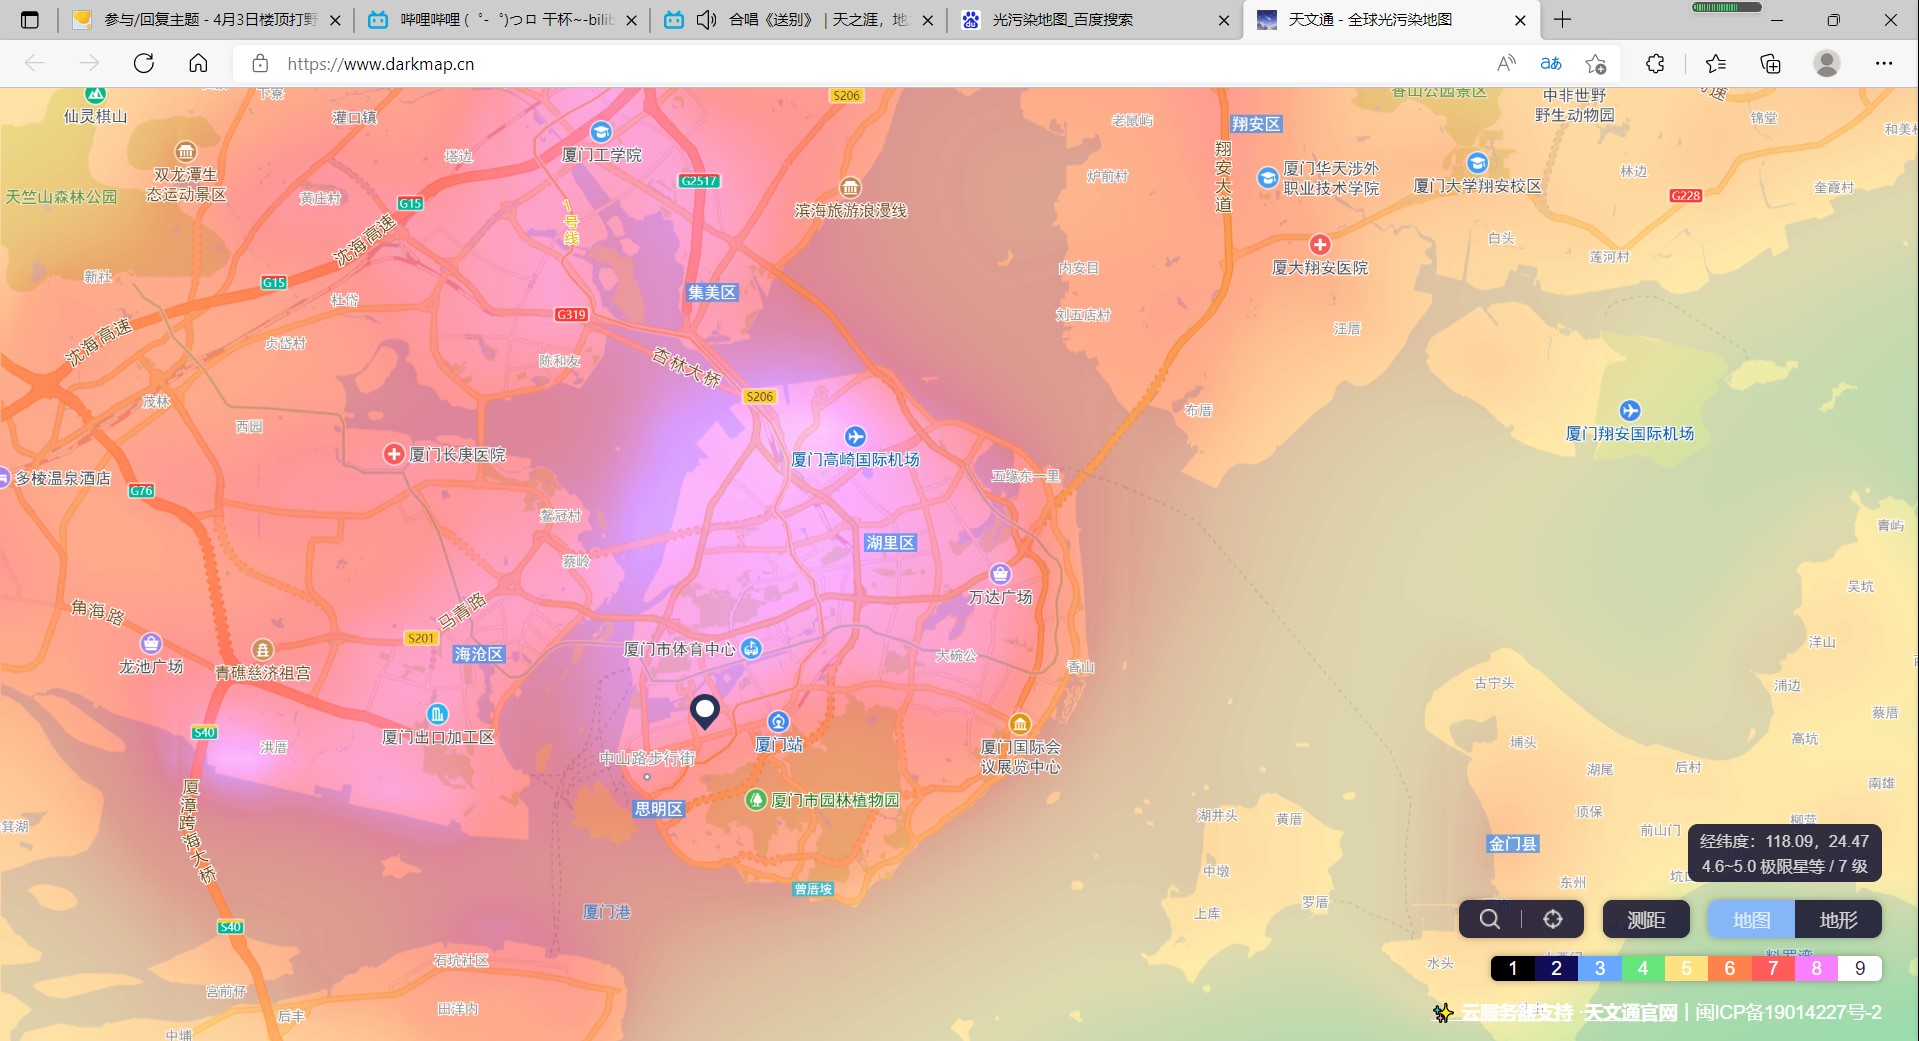Click the 集美区 district label
Viewport: 1919px width, 1041px height.
tap(712, 292)
